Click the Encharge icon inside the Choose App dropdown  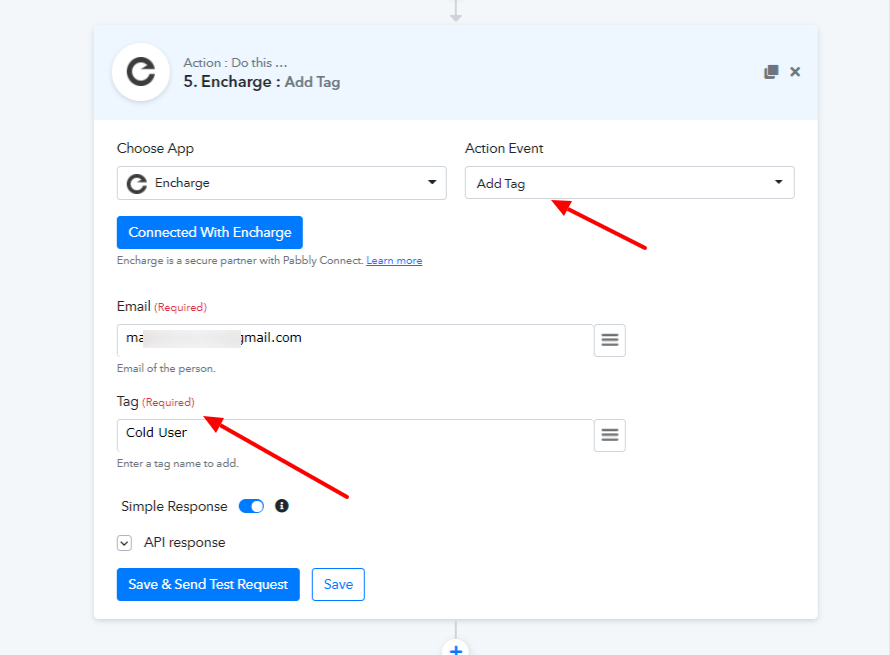tap(137, 183)
